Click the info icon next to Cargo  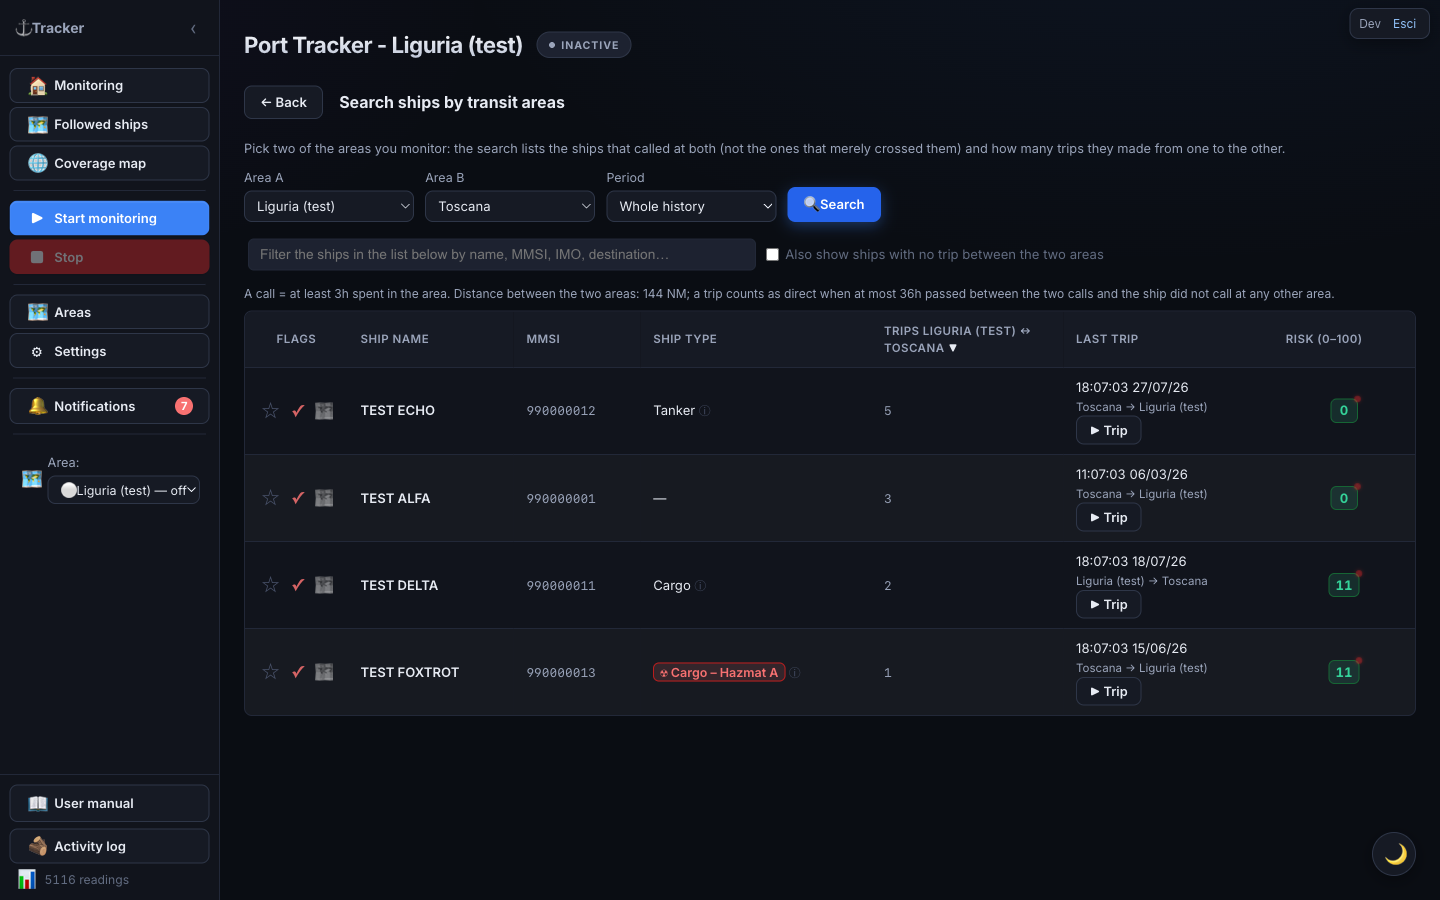[x=701, y=586]
